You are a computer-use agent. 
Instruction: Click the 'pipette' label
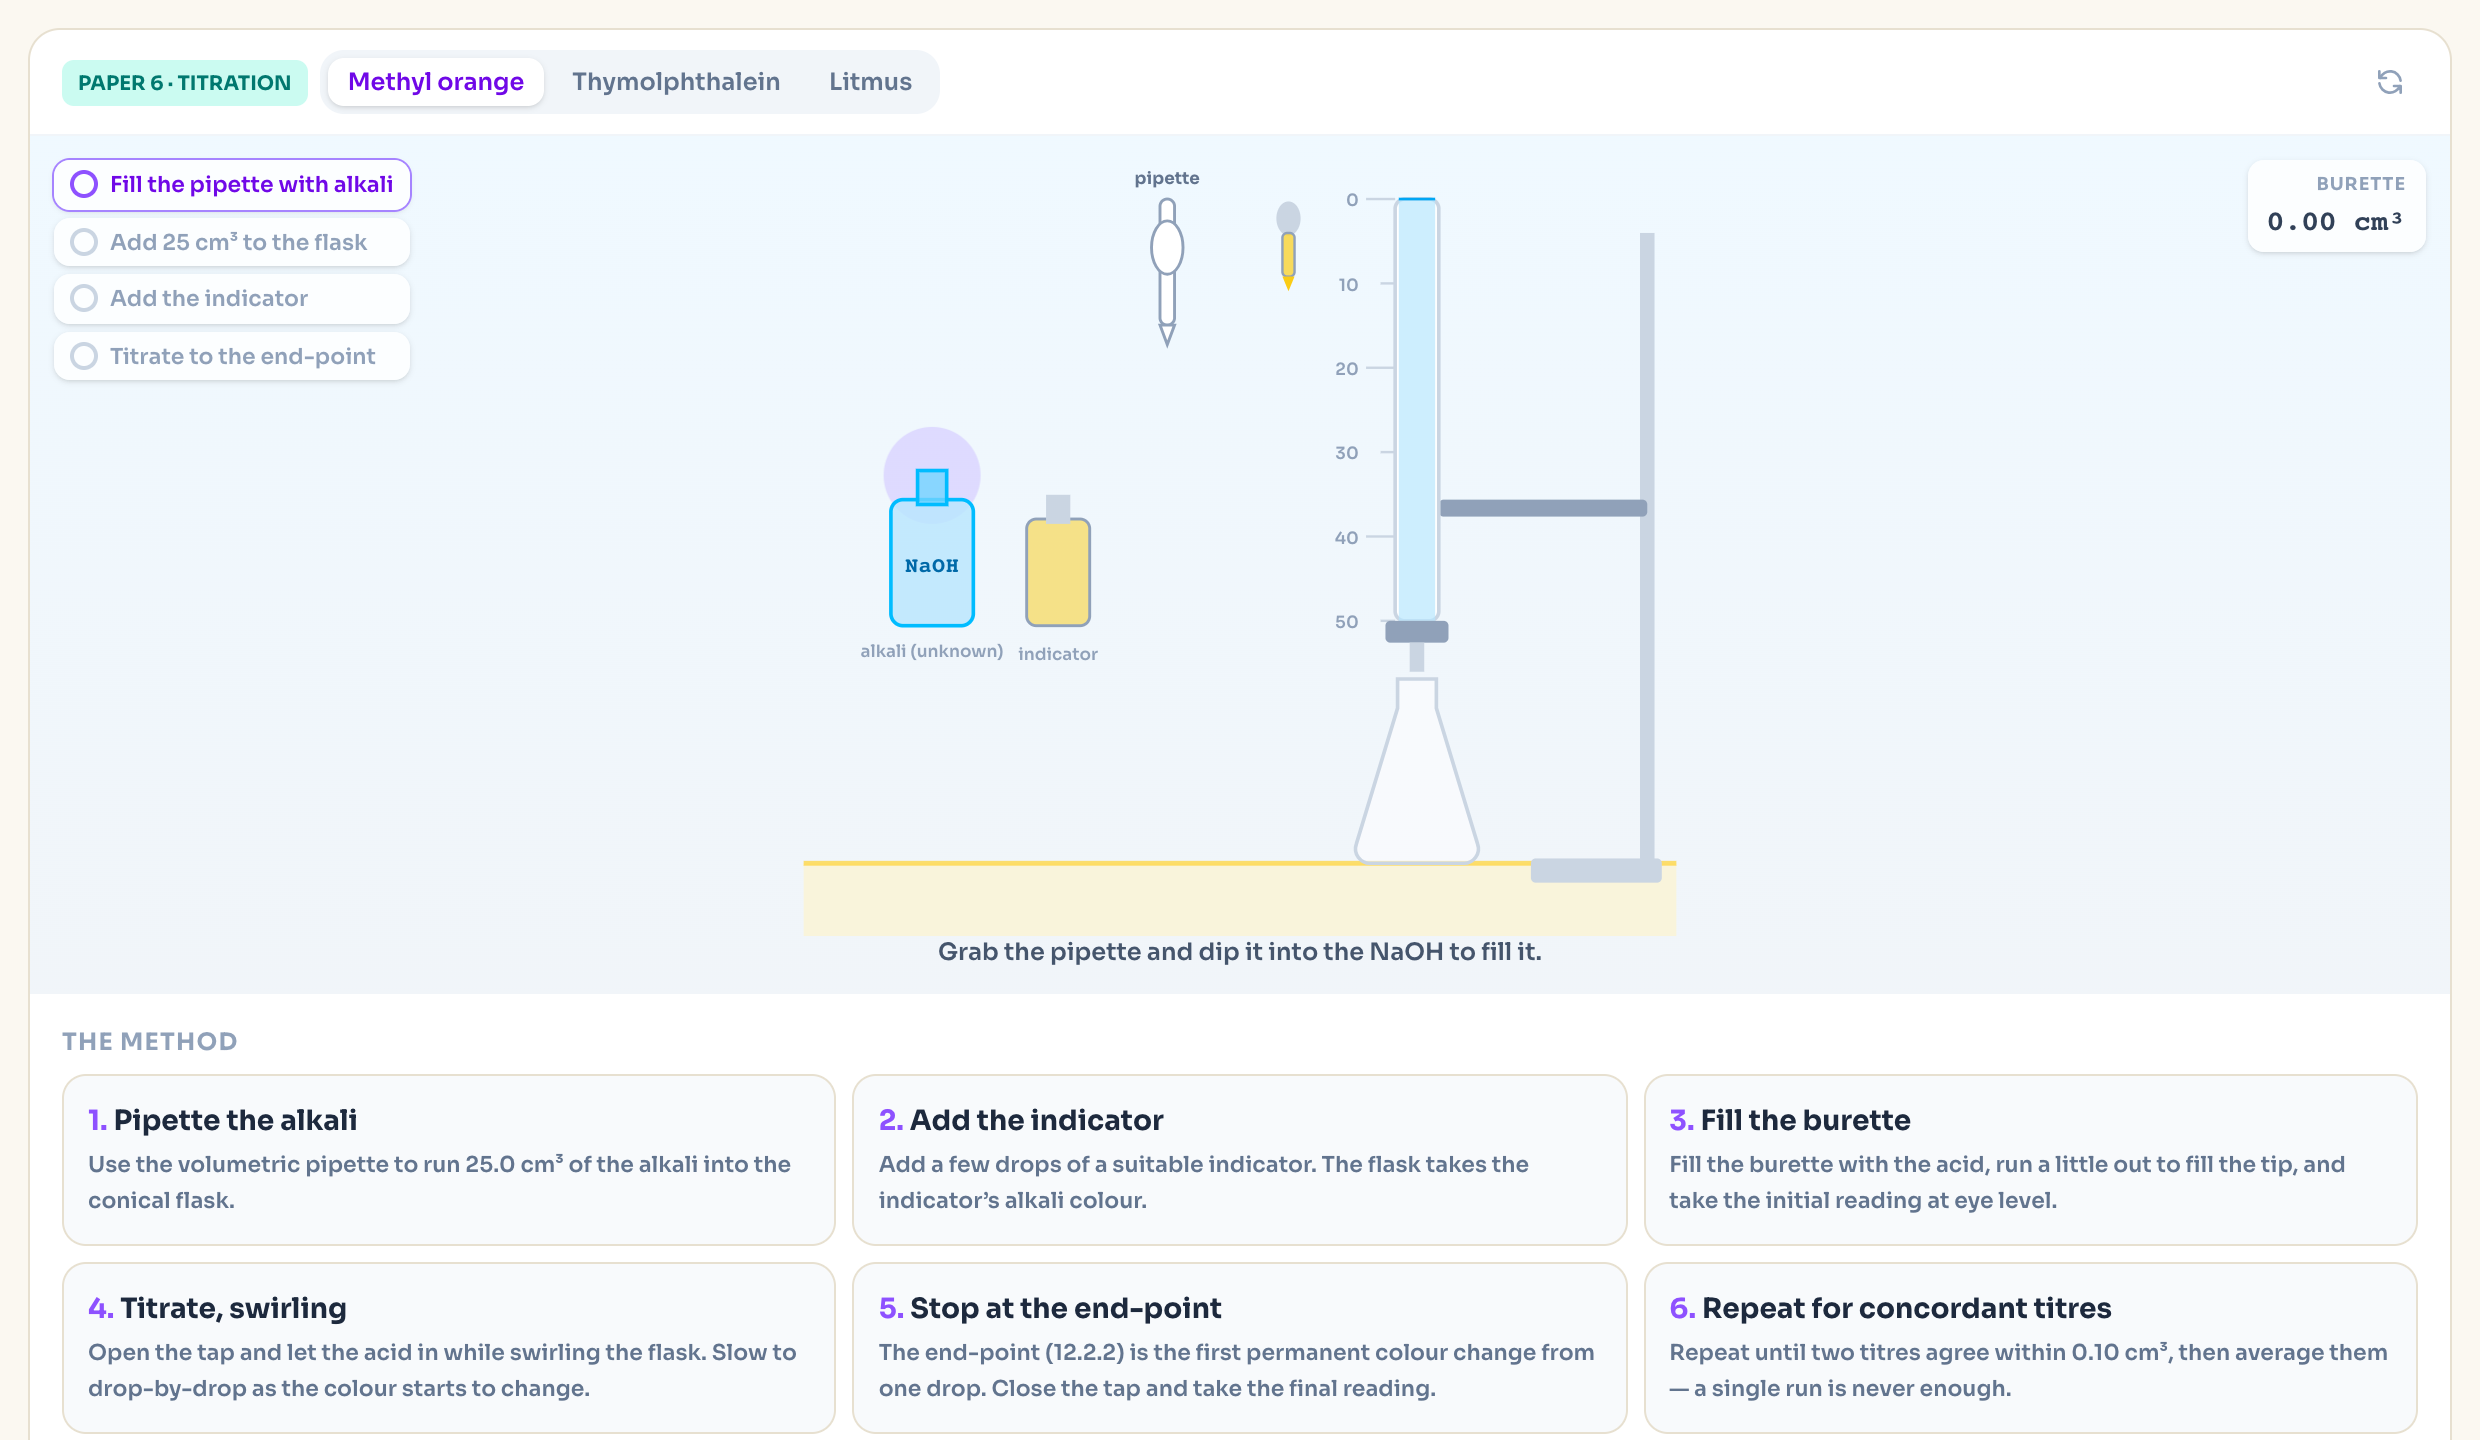(x=1167, y=179)
